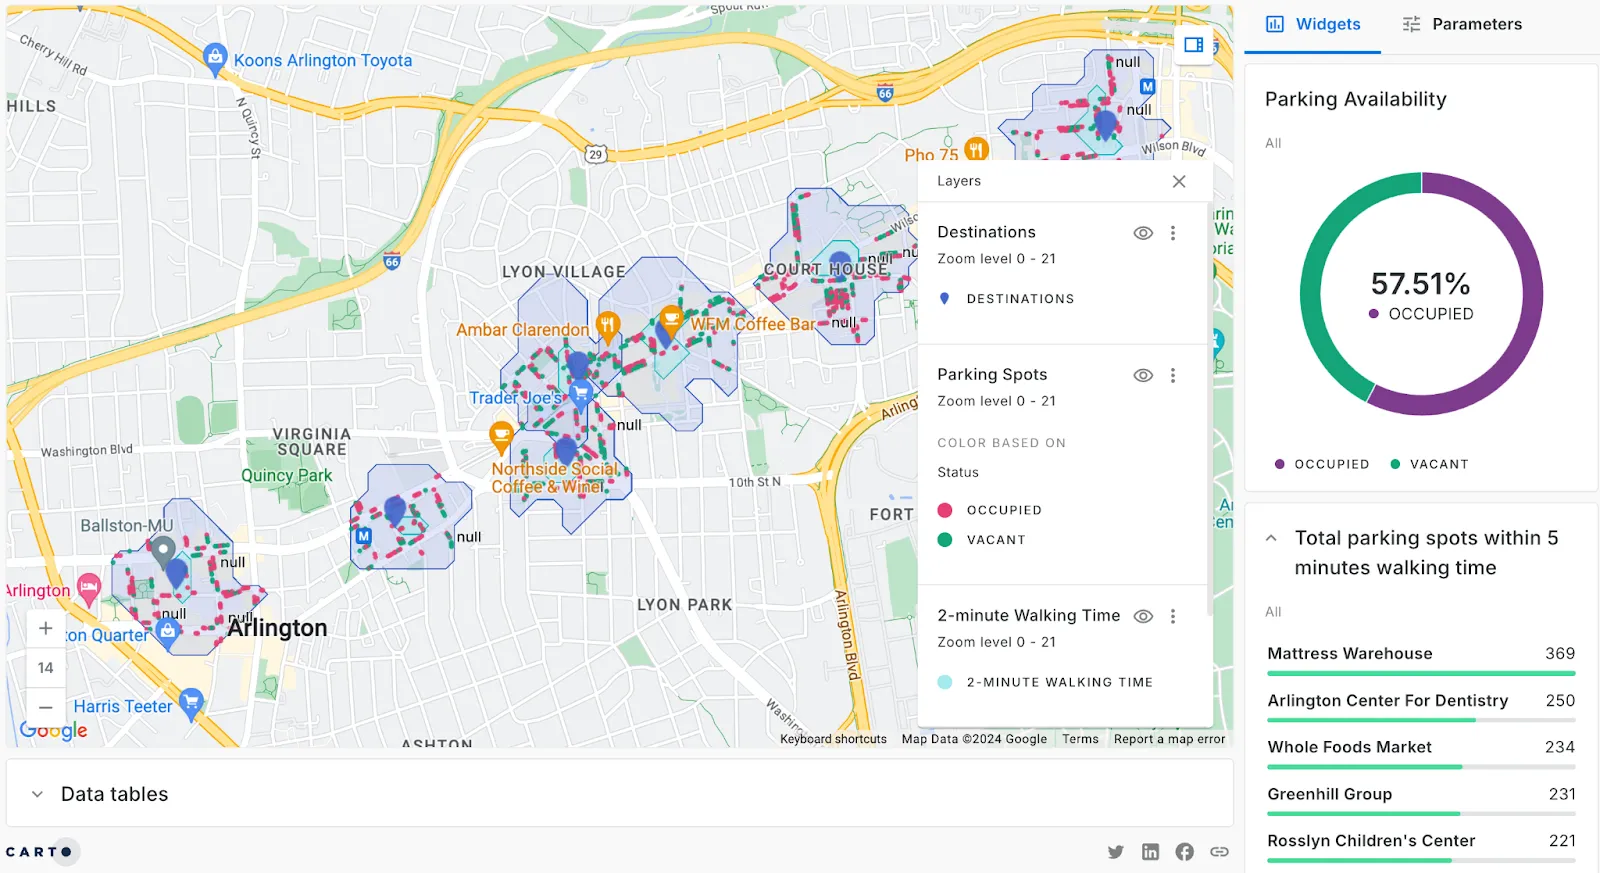Hide the Destinations layer
Screen dimensions: 1600x873
tap(1143, 233)
